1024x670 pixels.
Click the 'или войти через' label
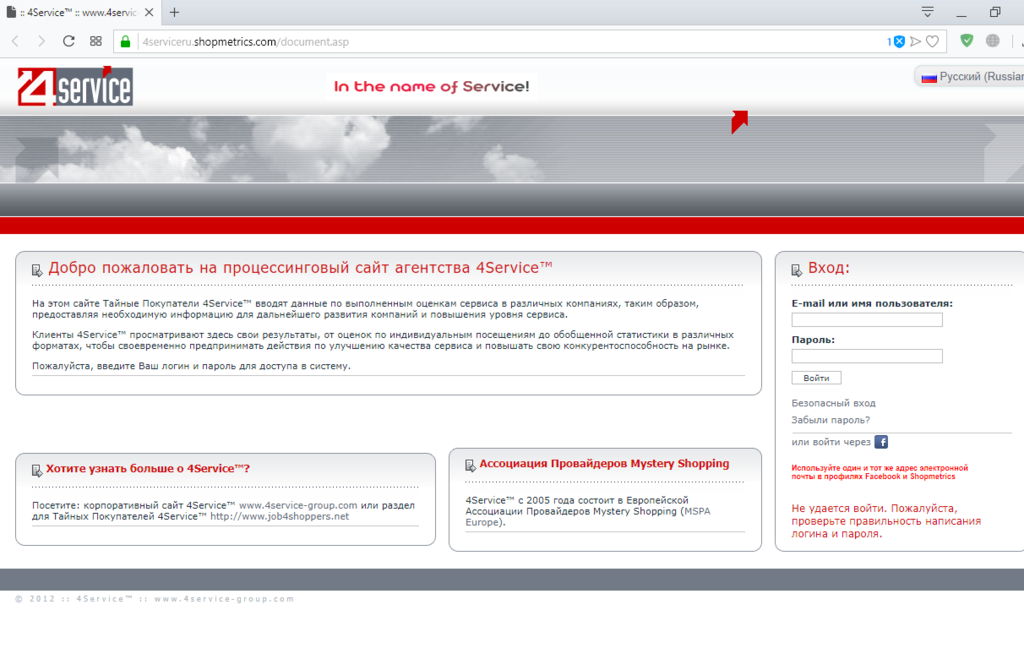pyautogui.click(x=831, y=442)
